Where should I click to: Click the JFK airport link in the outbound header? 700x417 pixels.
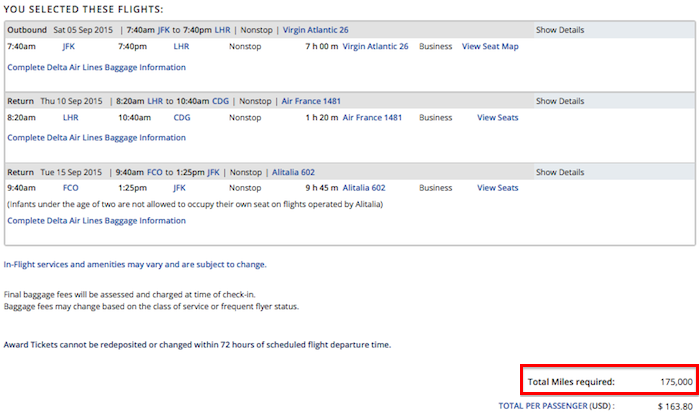tap(163, 30)
